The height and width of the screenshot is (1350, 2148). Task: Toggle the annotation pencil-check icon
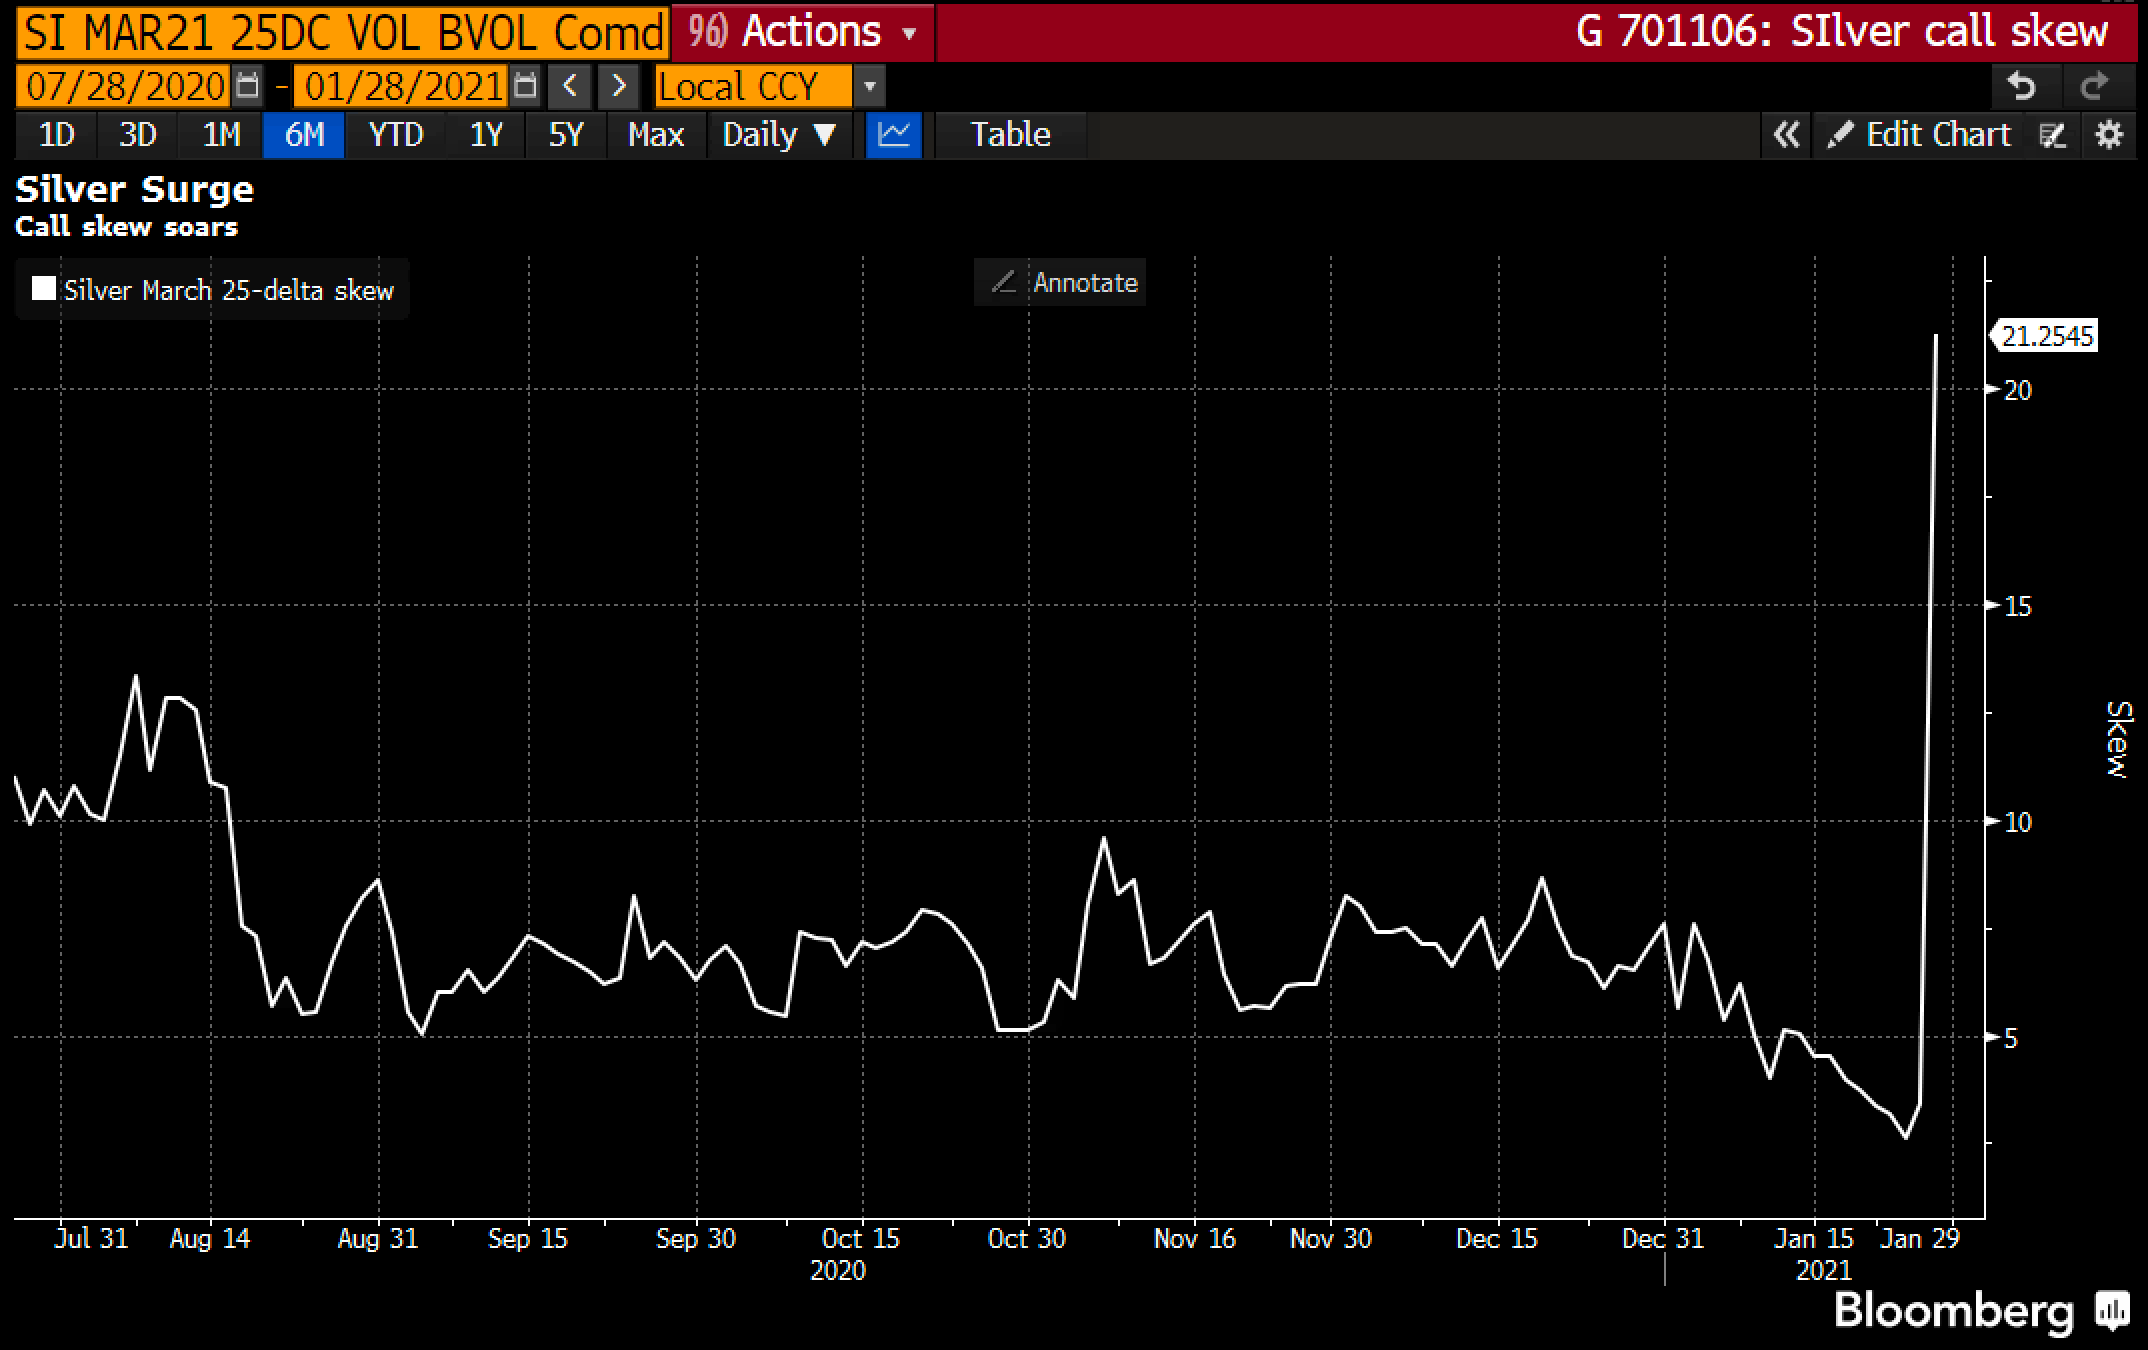2052,135
